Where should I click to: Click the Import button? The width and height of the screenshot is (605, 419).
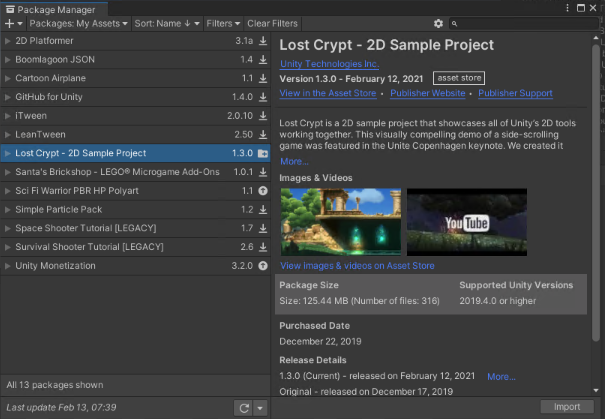(567, 407)
